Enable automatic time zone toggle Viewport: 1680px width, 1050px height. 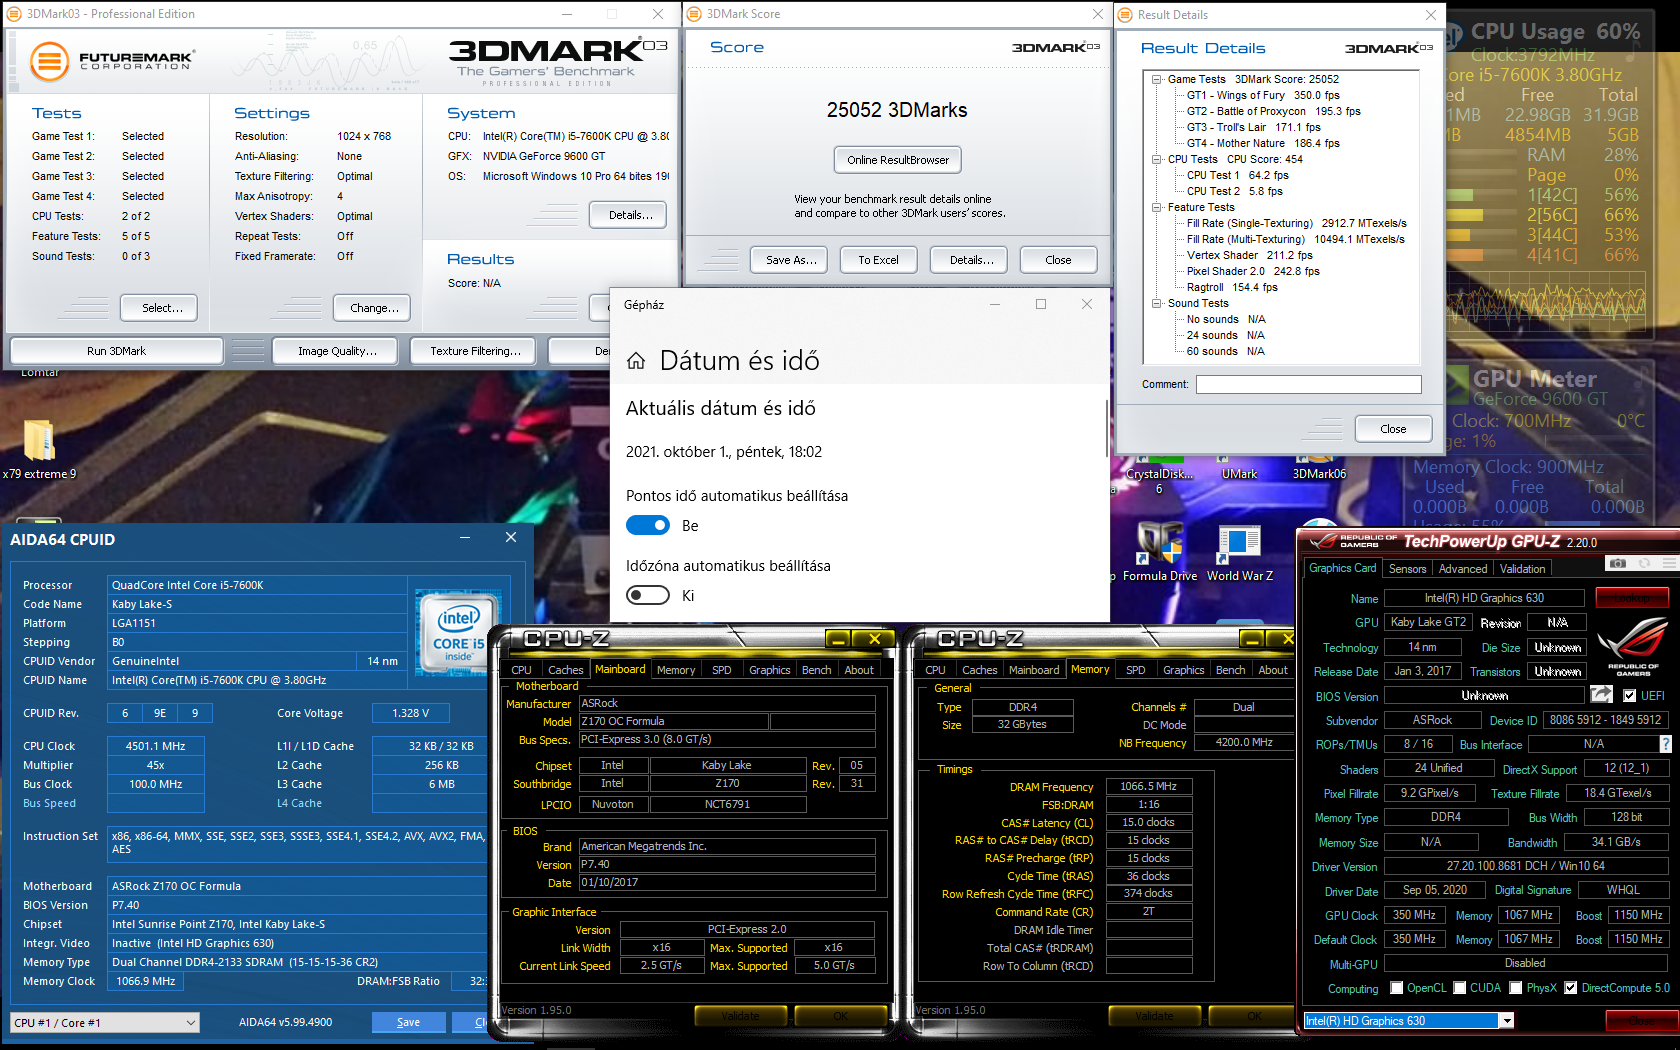[648, 595]
